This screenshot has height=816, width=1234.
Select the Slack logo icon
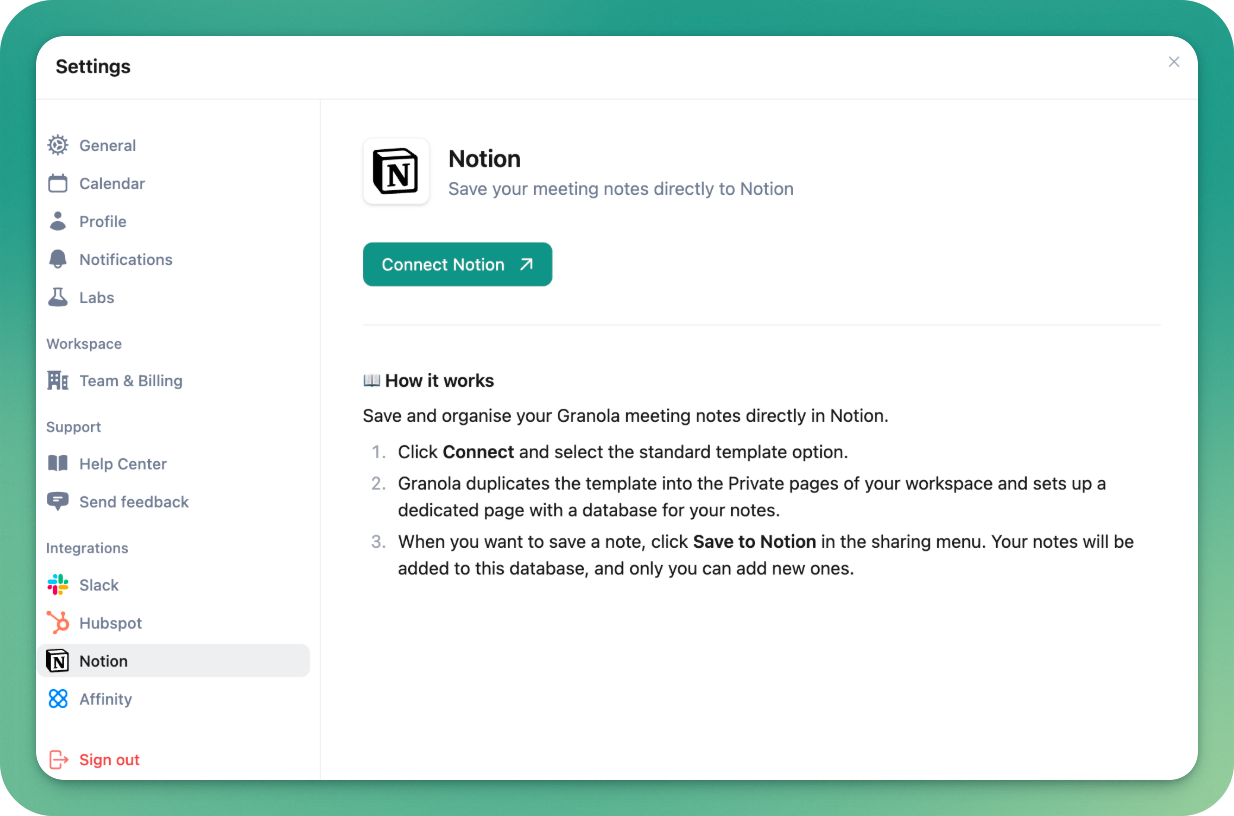tap(58, 584)
